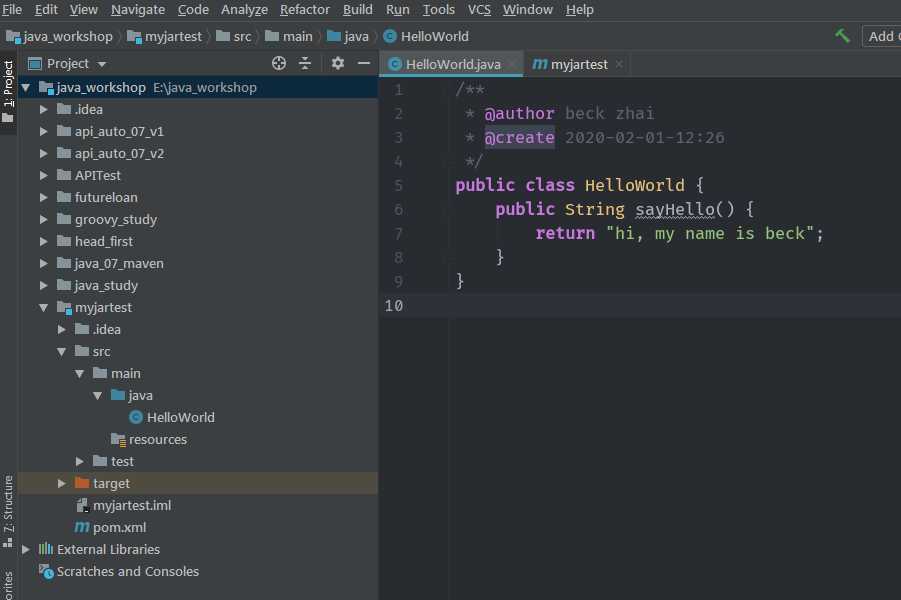This screenshot has height=600, width=901.
Task: Hide the Project panel with minus icon
Action: point(364,63)
